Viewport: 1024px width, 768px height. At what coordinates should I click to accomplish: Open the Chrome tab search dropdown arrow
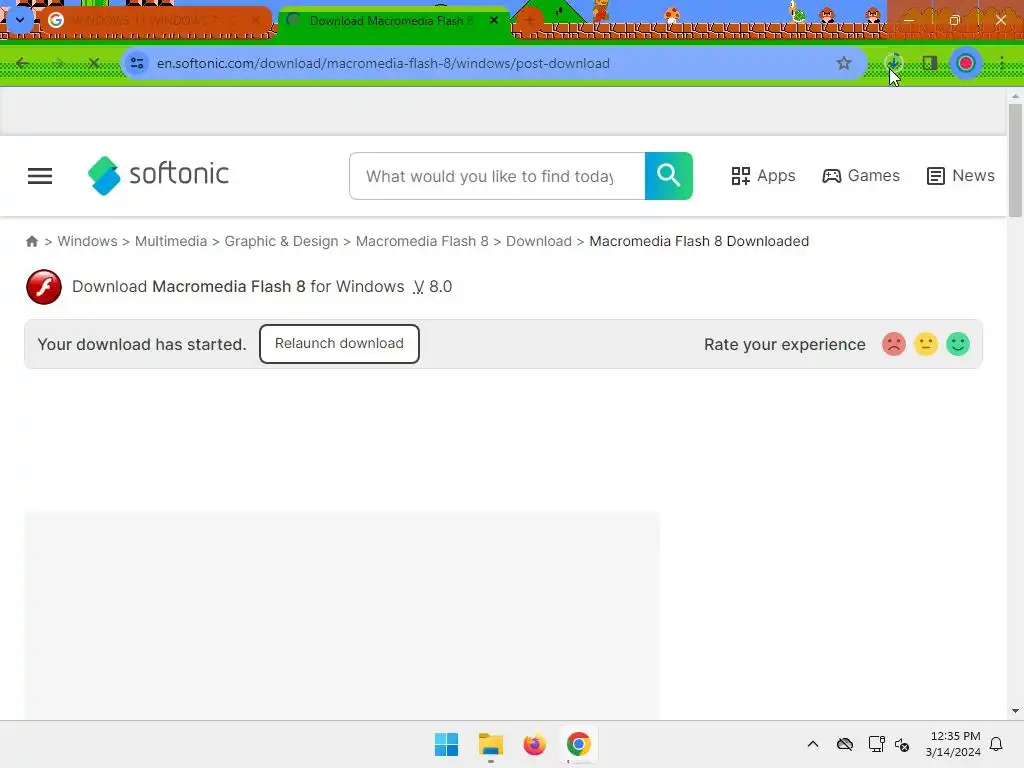(x=20, y=20)
